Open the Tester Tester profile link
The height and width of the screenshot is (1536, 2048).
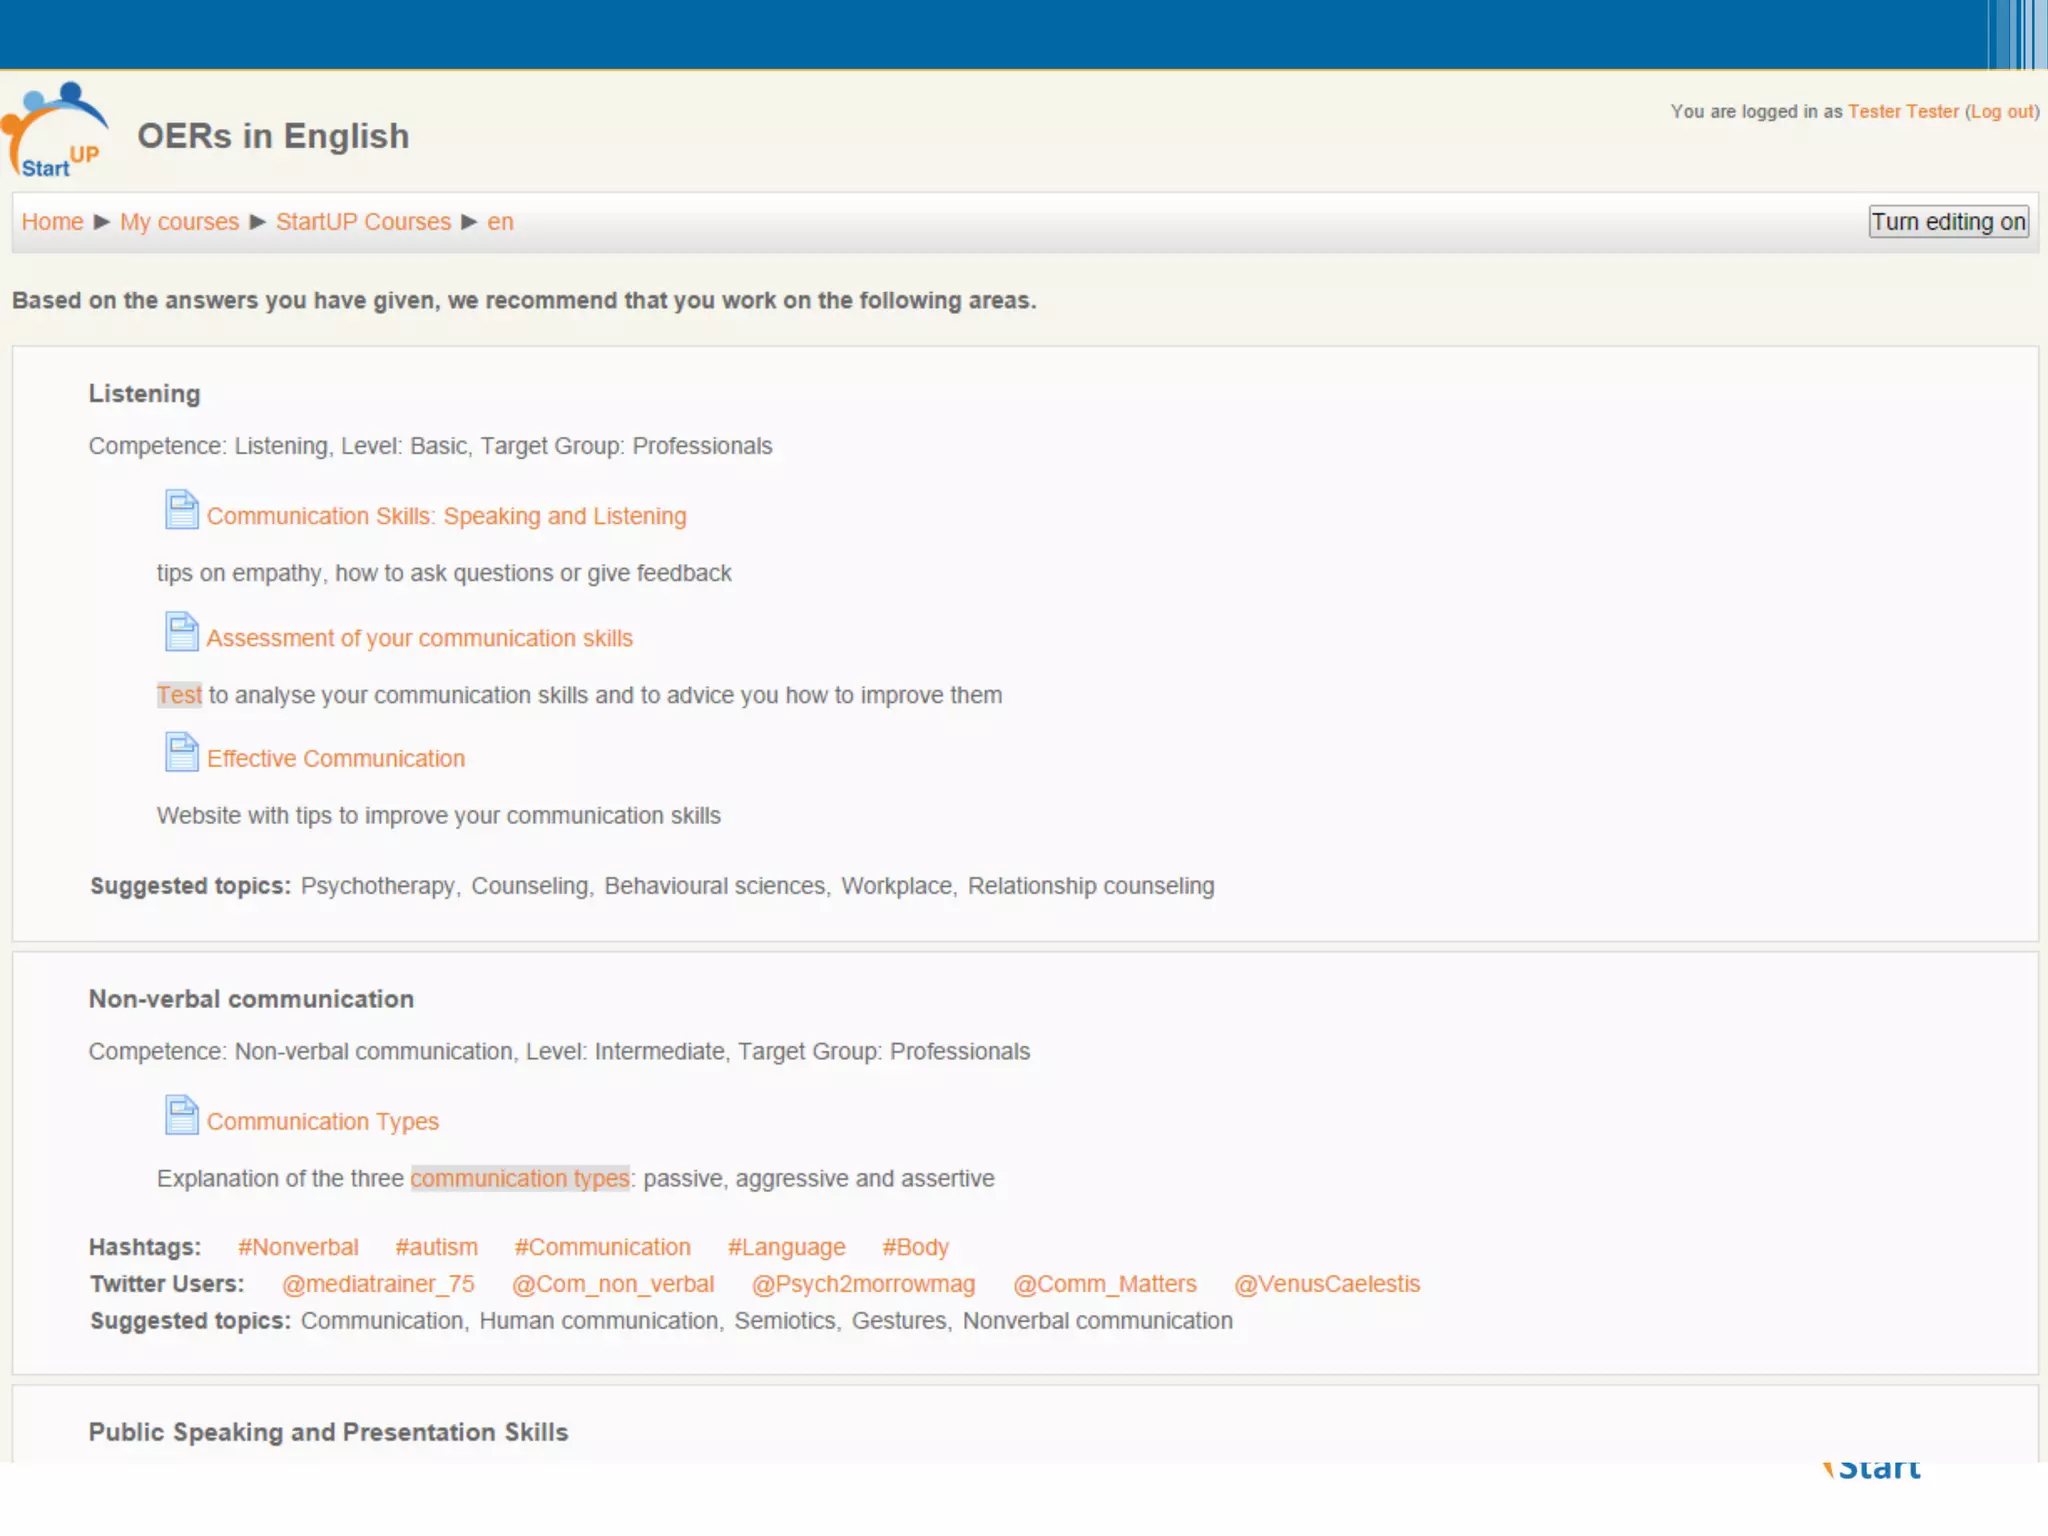(x=1902, y=112)
